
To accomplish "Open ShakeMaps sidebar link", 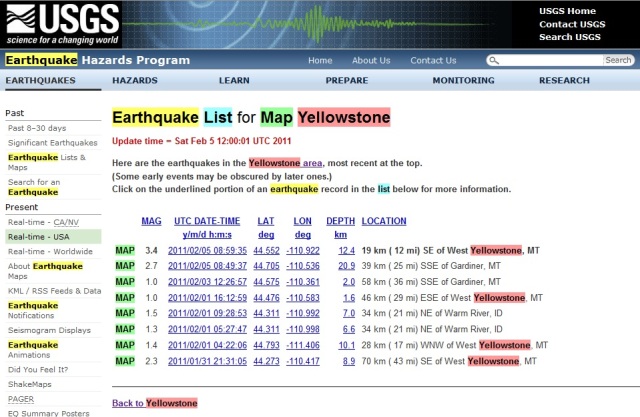I will (x=29, y=384).
